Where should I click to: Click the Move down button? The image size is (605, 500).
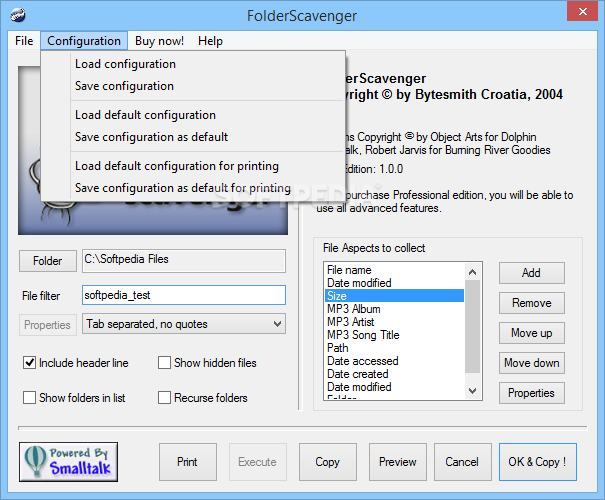pyautogui.click(x=531, y=363)
